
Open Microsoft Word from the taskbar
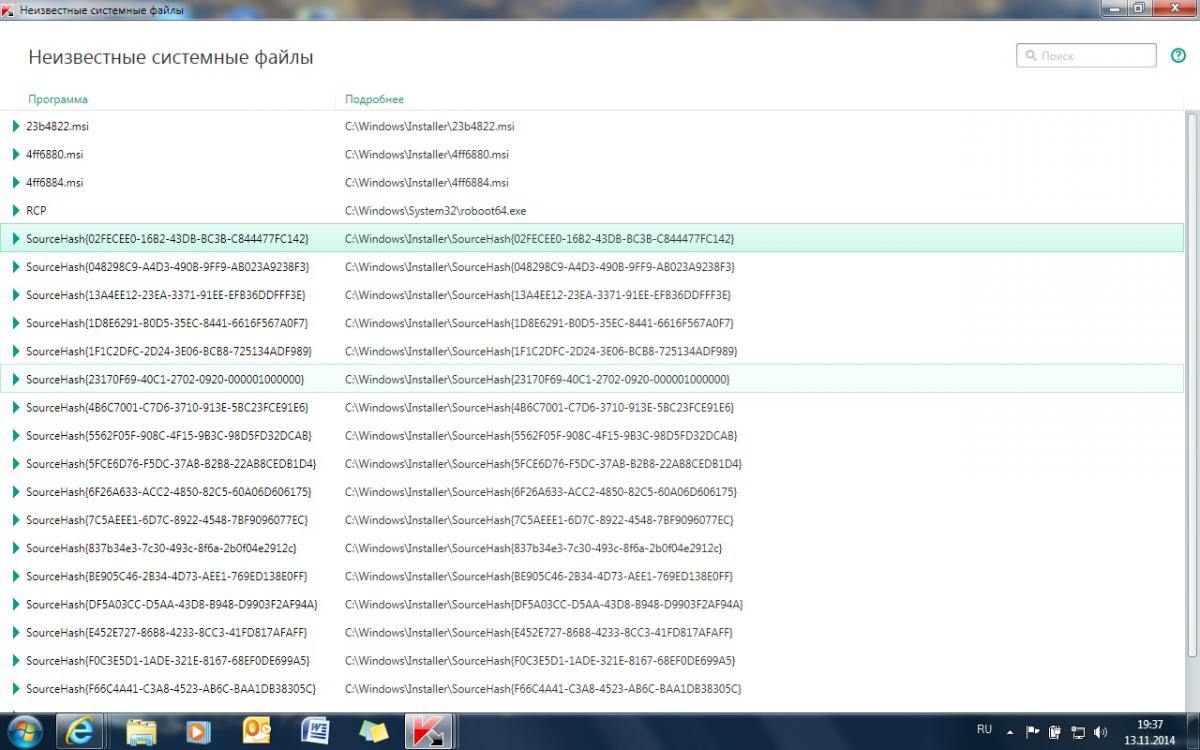(x=315, y=731)
